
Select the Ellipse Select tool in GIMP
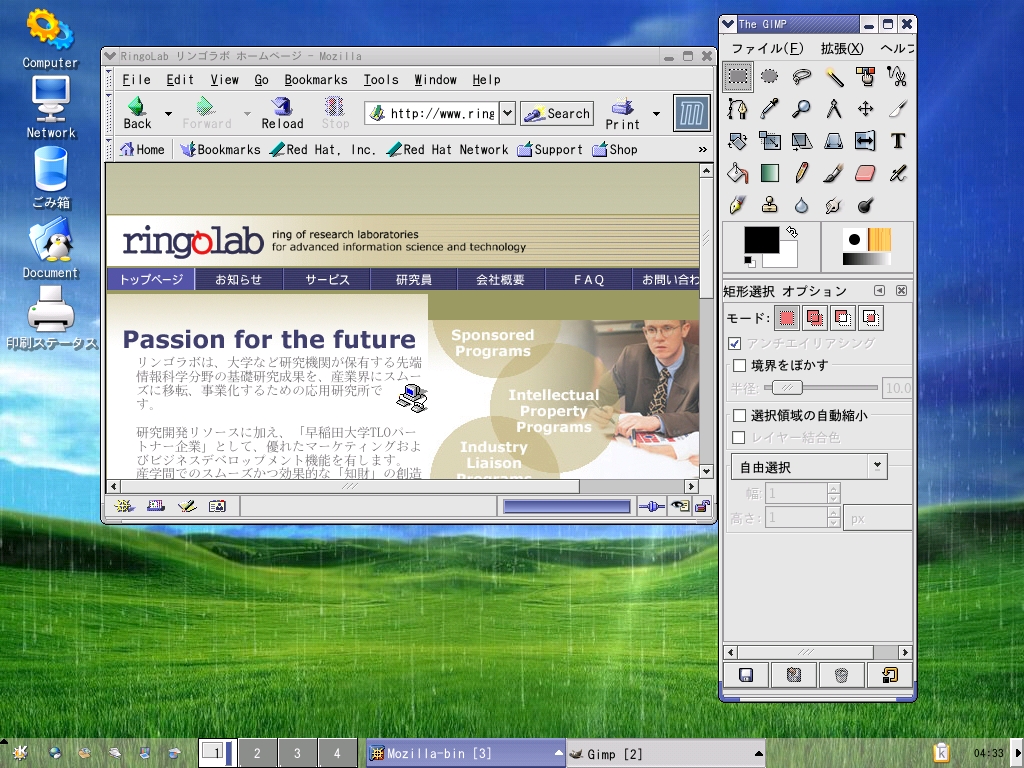770,76
